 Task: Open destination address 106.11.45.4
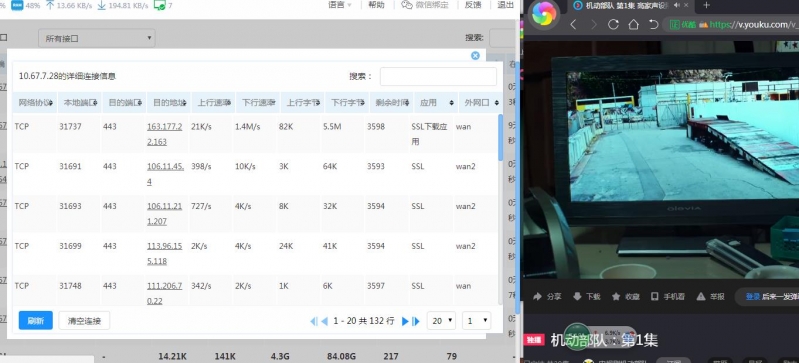tap(166, 174)
